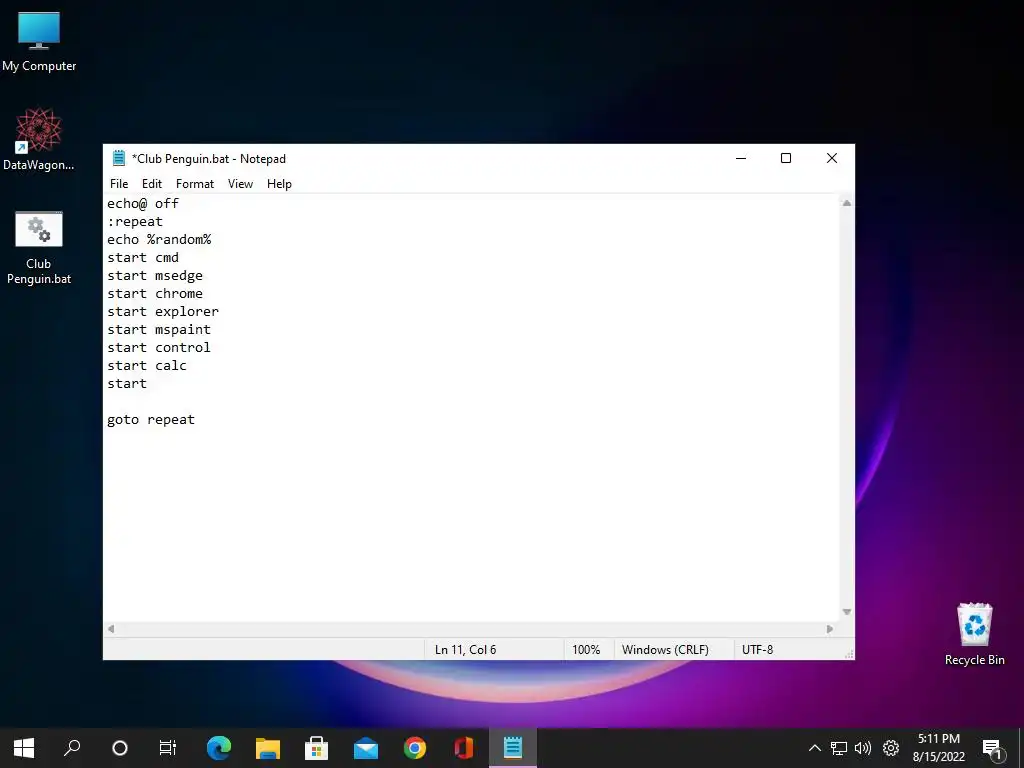Open Task View on taskbar
Image resolution: width=1024 pixels, height=768 pixels.
point(167,748)
